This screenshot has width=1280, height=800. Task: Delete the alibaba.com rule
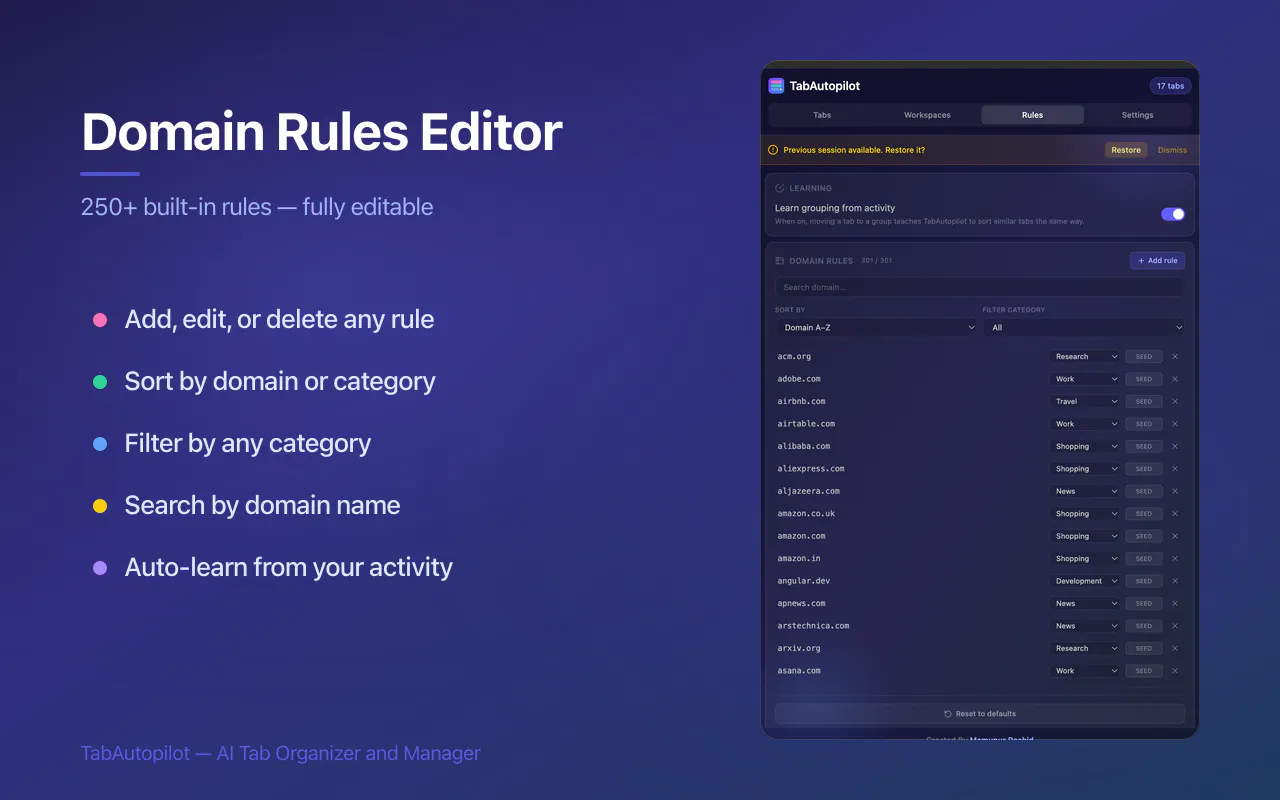tap(1175, 447)
